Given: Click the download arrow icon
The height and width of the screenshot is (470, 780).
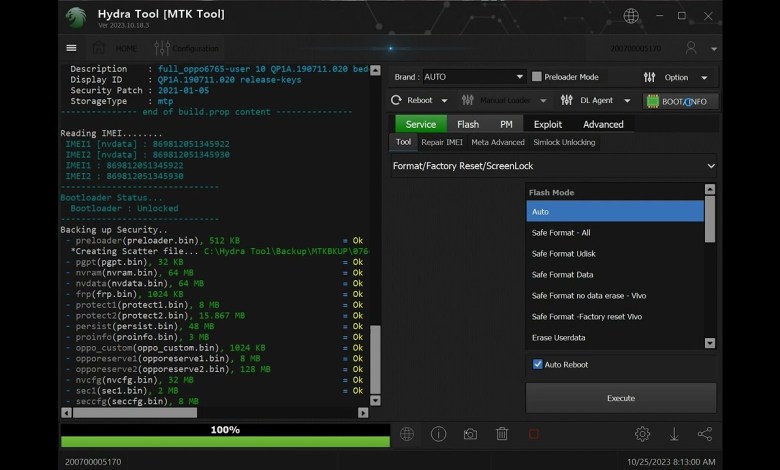Looking at the screenshot, I should [674, 434].
